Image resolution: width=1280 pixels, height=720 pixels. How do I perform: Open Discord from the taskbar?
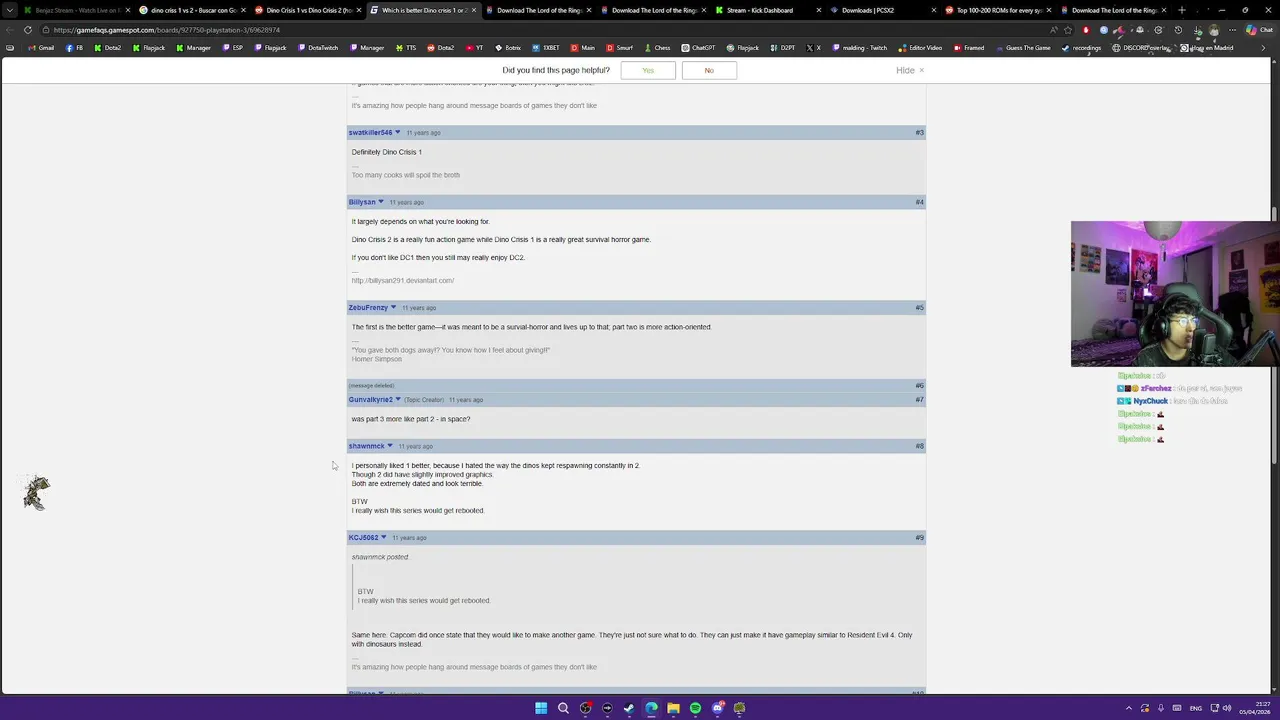click(717, 708)
